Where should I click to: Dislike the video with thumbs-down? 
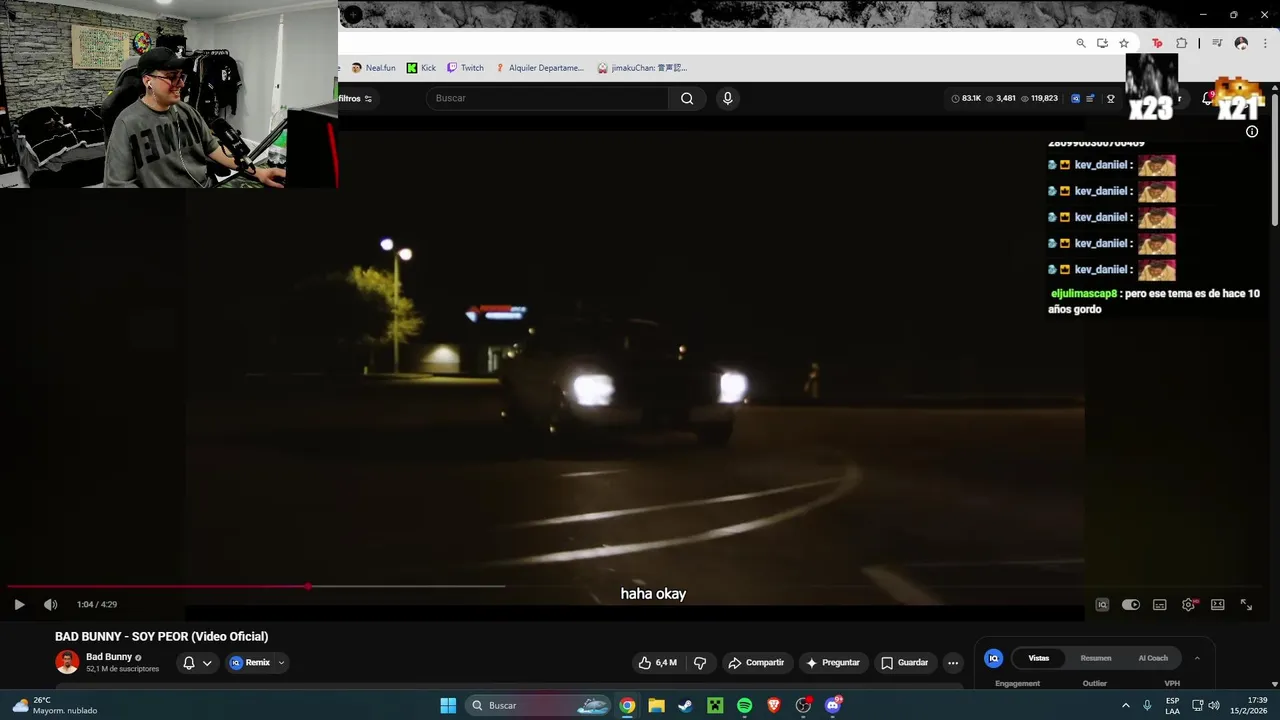[700, 662]
